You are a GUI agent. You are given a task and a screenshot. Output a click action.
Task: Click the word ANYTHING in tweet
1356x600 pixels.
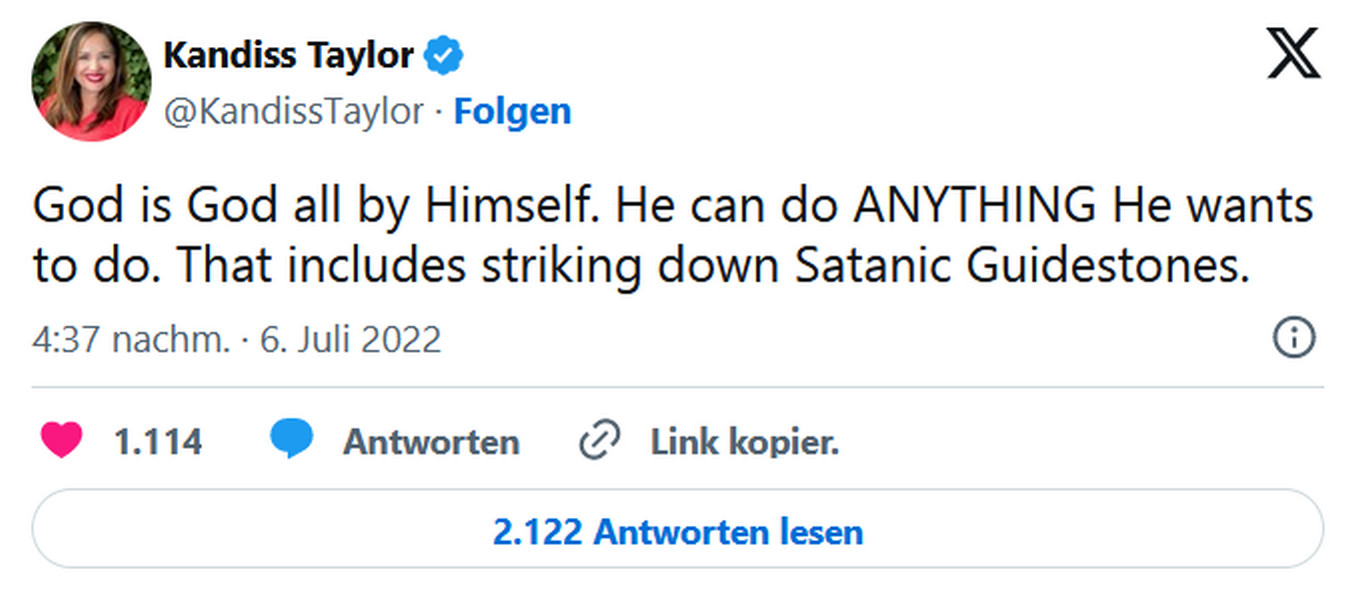click(x=976, y=207)
